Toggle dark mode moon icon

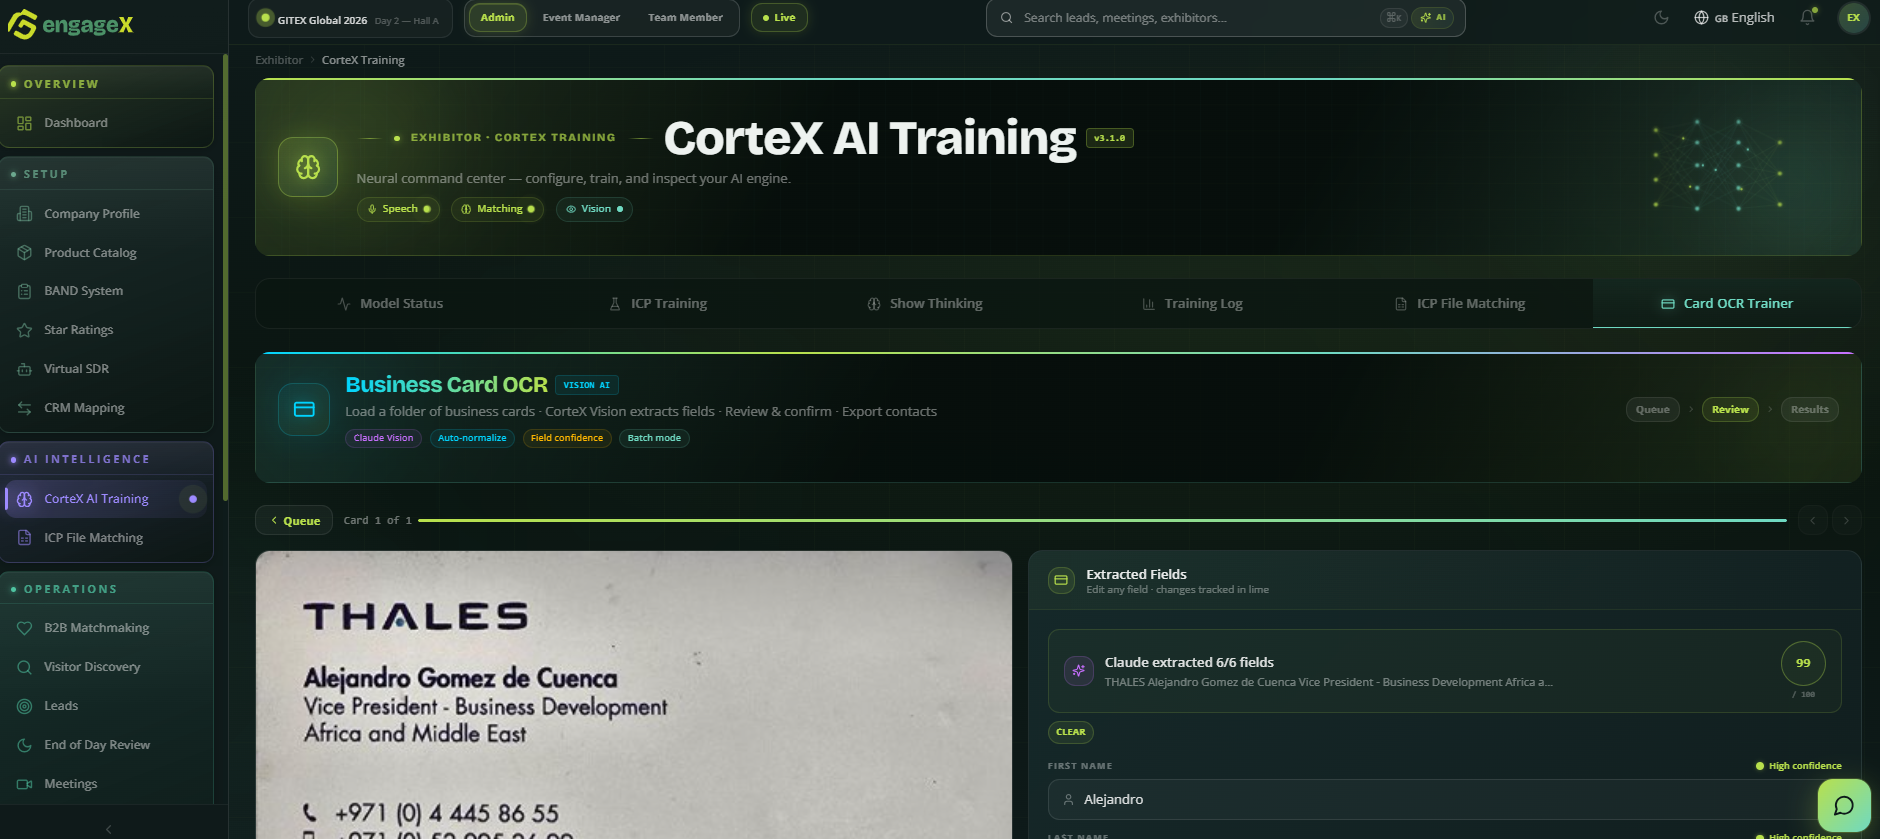click(x=1661, y=18)
